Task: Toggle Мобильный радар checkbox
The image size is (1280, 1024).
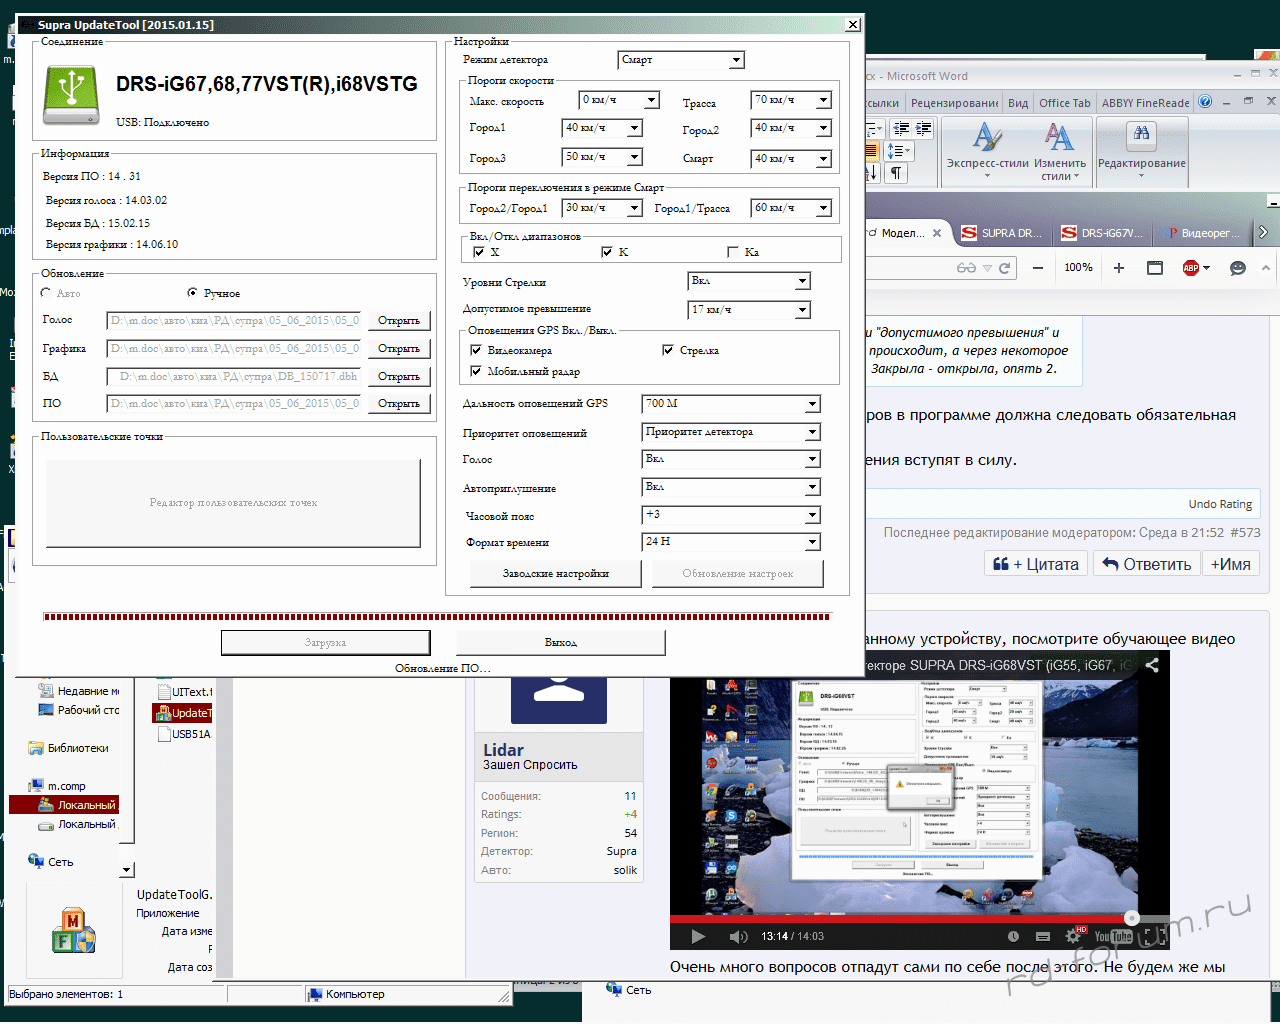Action: pyautogui.click(x=476, y=371)
